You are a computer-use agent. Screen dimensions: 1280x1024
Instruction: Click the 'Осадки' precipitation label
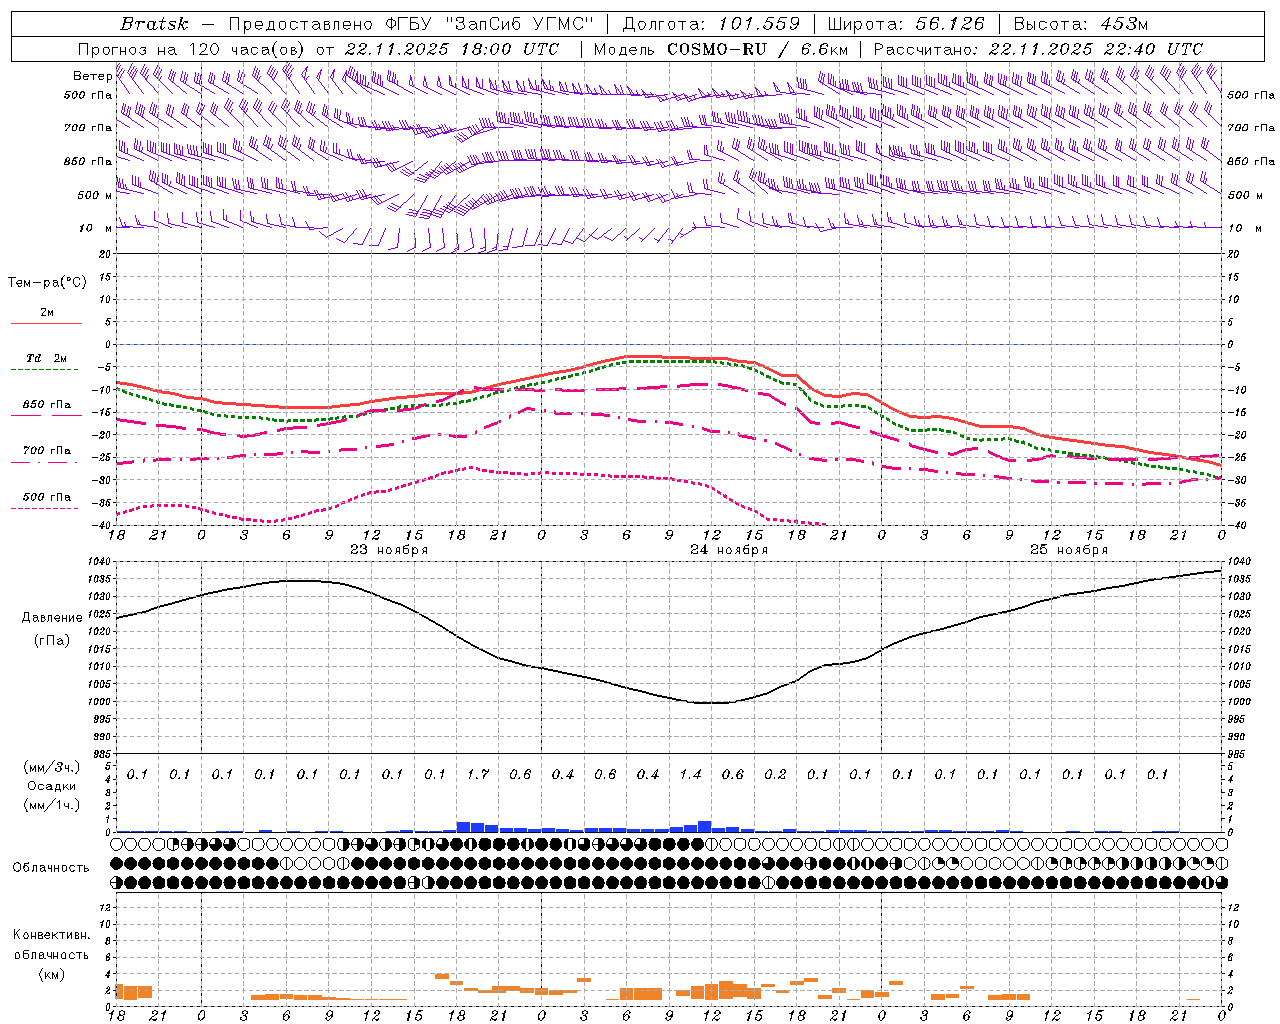(x=50, y=786)
